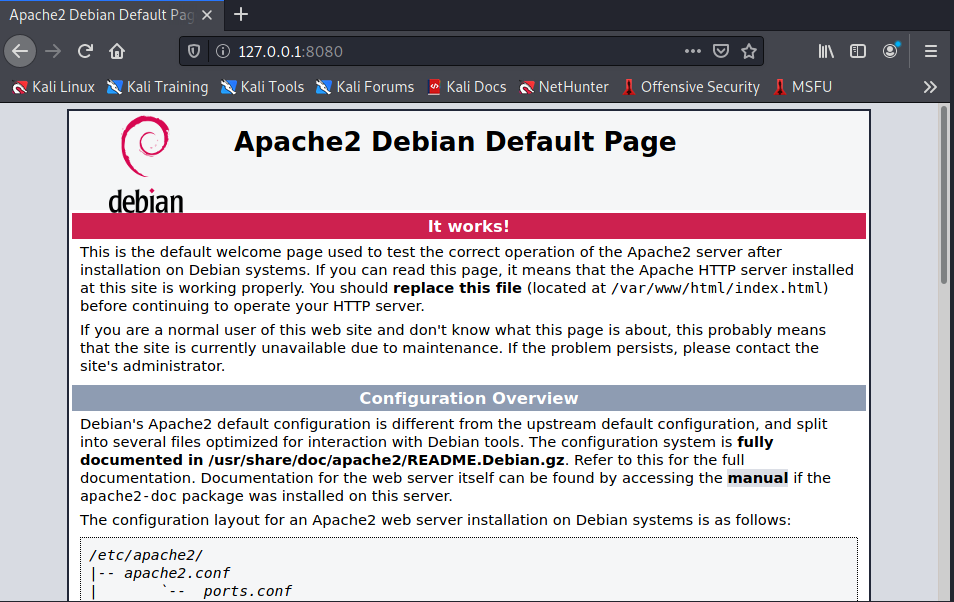Toggle the sidebar icon
This screenshot has height=602, width=954.
coord(858,51)
